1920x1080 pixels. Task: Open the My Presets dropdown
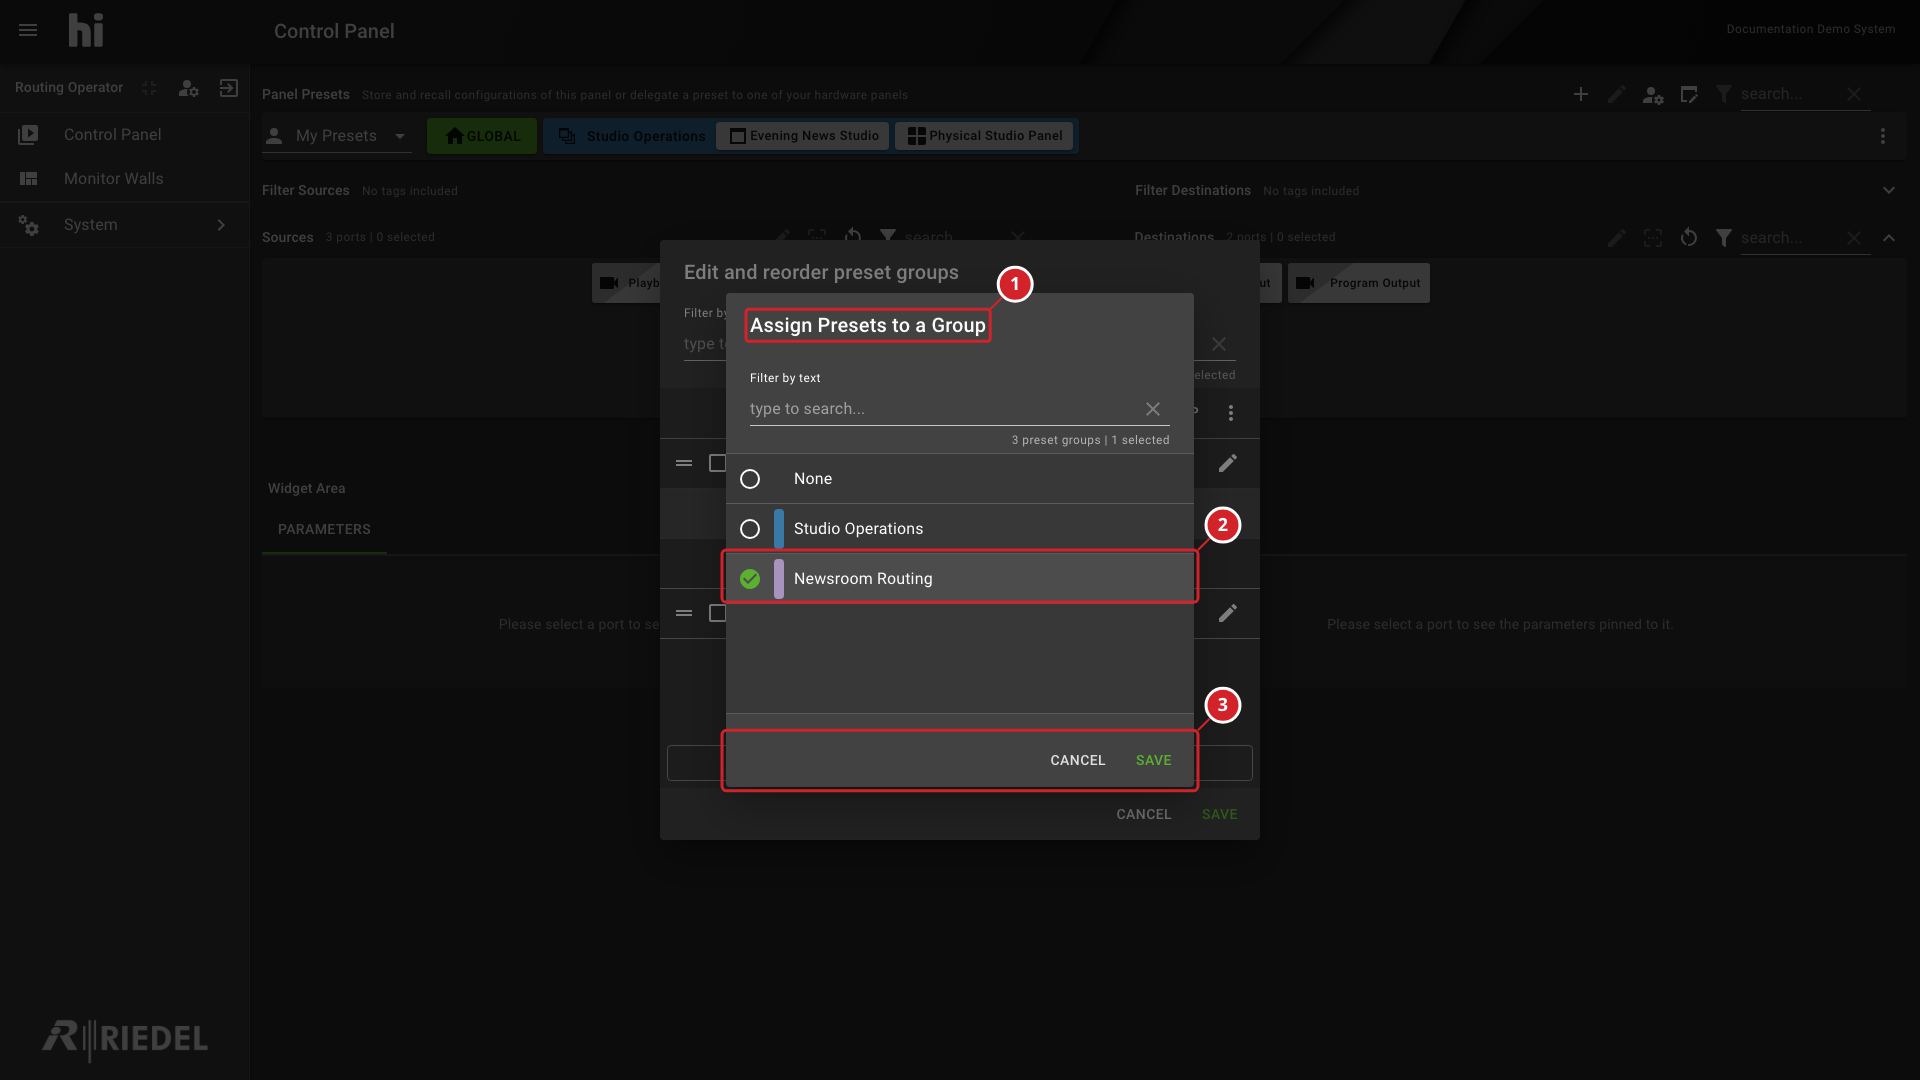[337, 136]
